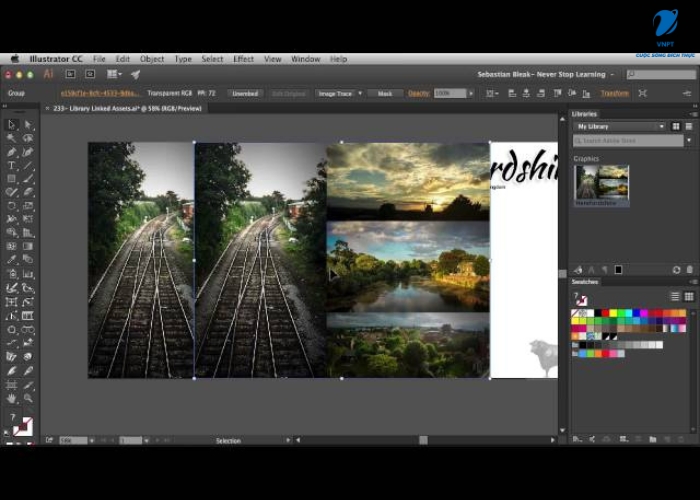The width and height of the screenshot is (700, 500).
Task: Click the Mask button
Action: pos(385,93)
